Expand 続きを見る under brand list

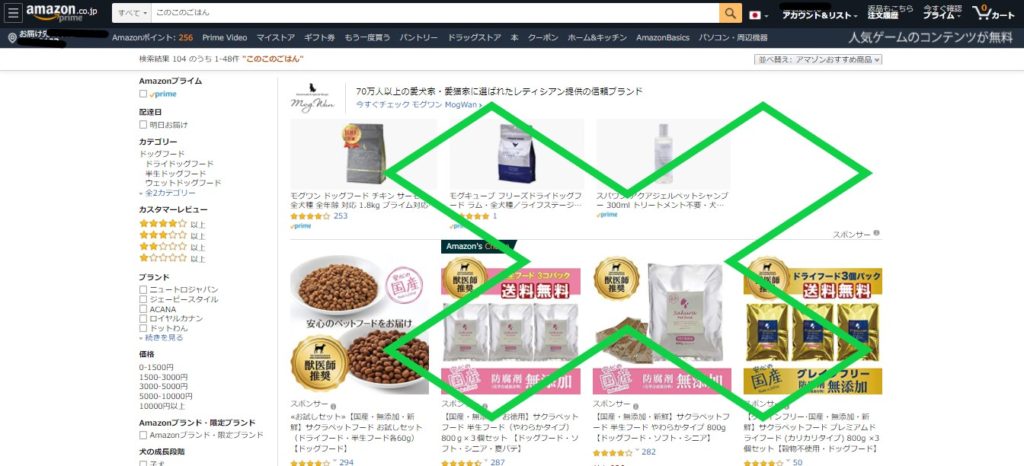click(163, 337)
